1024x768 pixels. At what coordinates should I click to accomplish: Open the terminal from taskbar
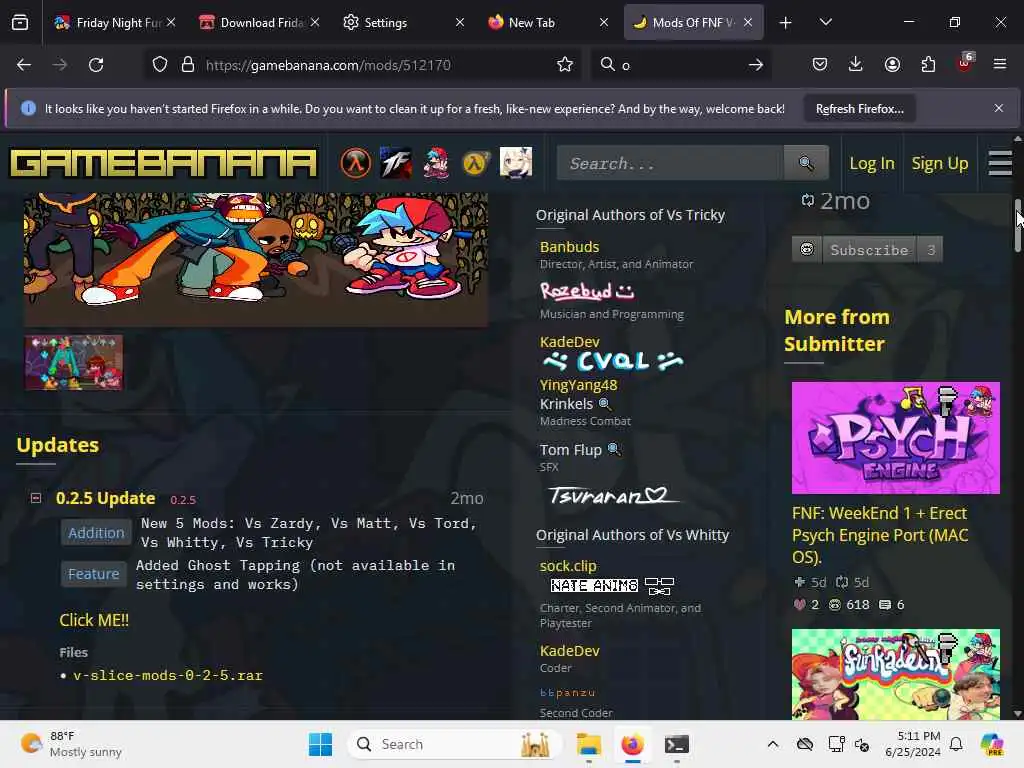677,744
